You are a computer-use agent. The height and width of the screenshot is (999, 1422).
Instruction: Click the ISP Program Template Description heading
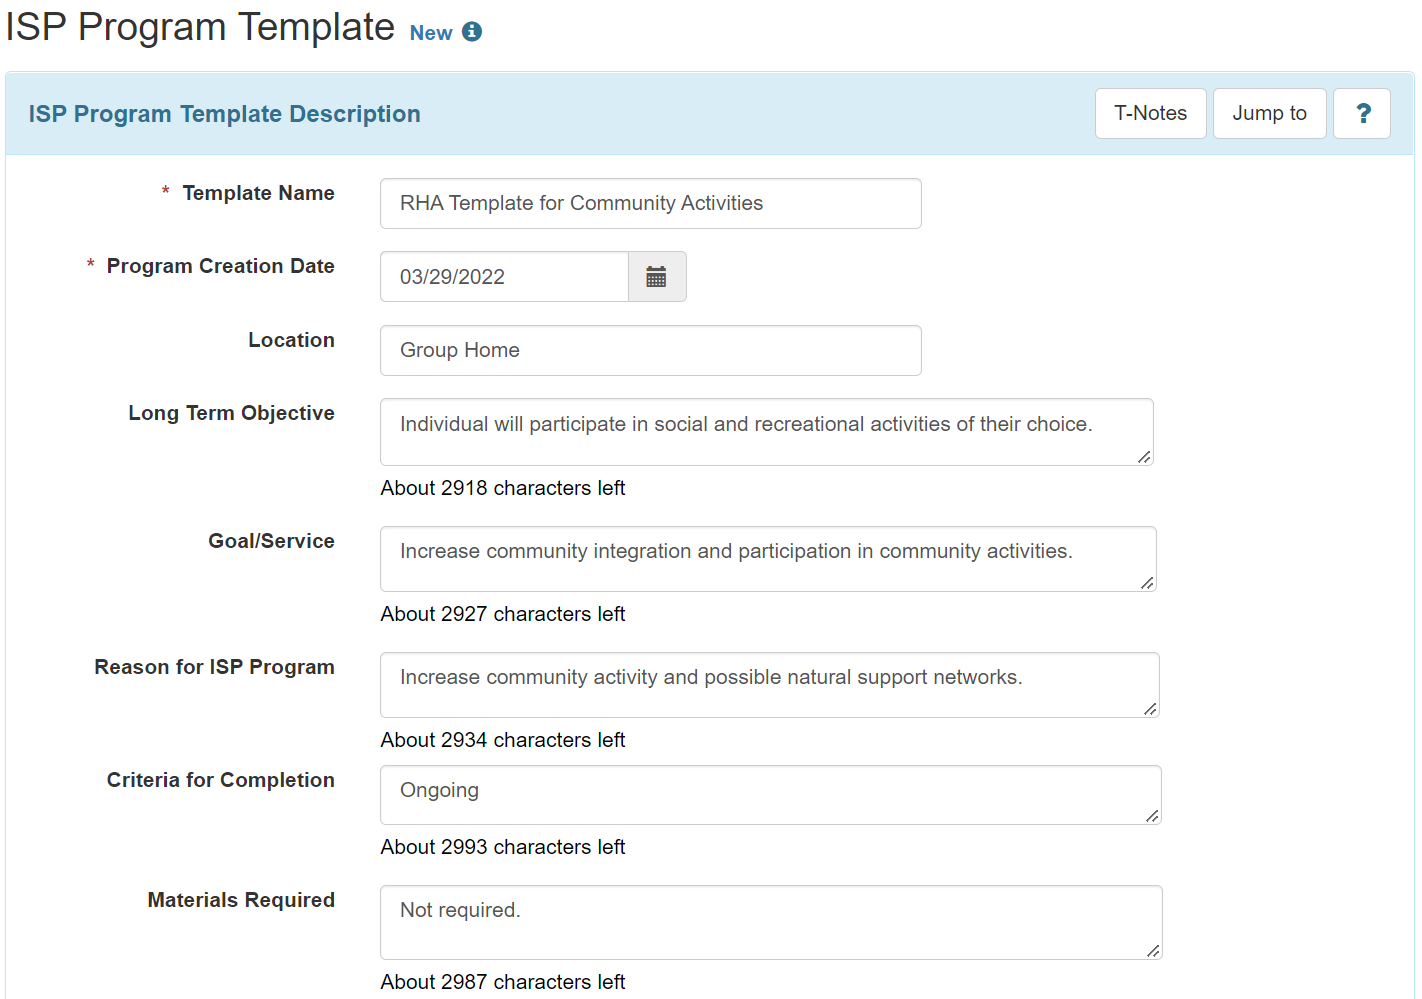tap(225, 114)
